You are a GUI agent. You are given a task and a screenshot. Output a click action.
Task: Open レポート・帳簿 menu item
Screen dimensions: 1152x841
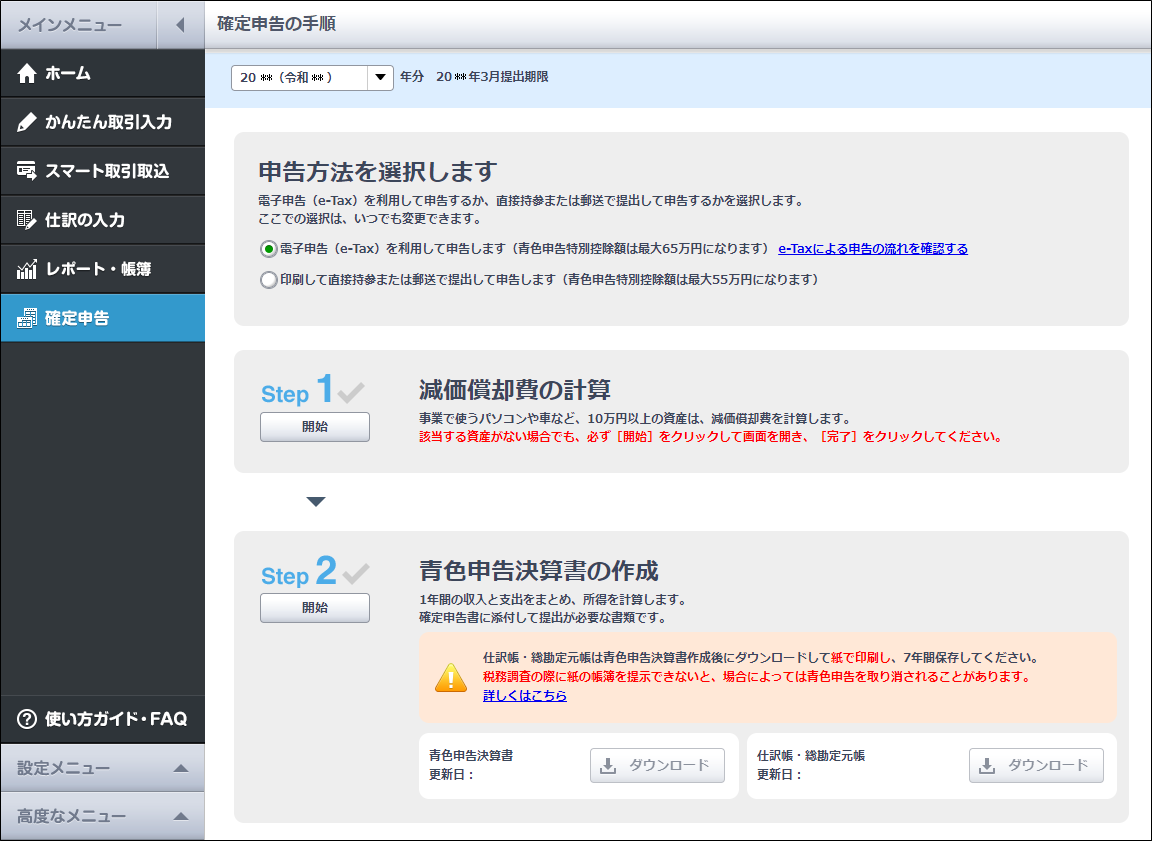coord(103,269)
